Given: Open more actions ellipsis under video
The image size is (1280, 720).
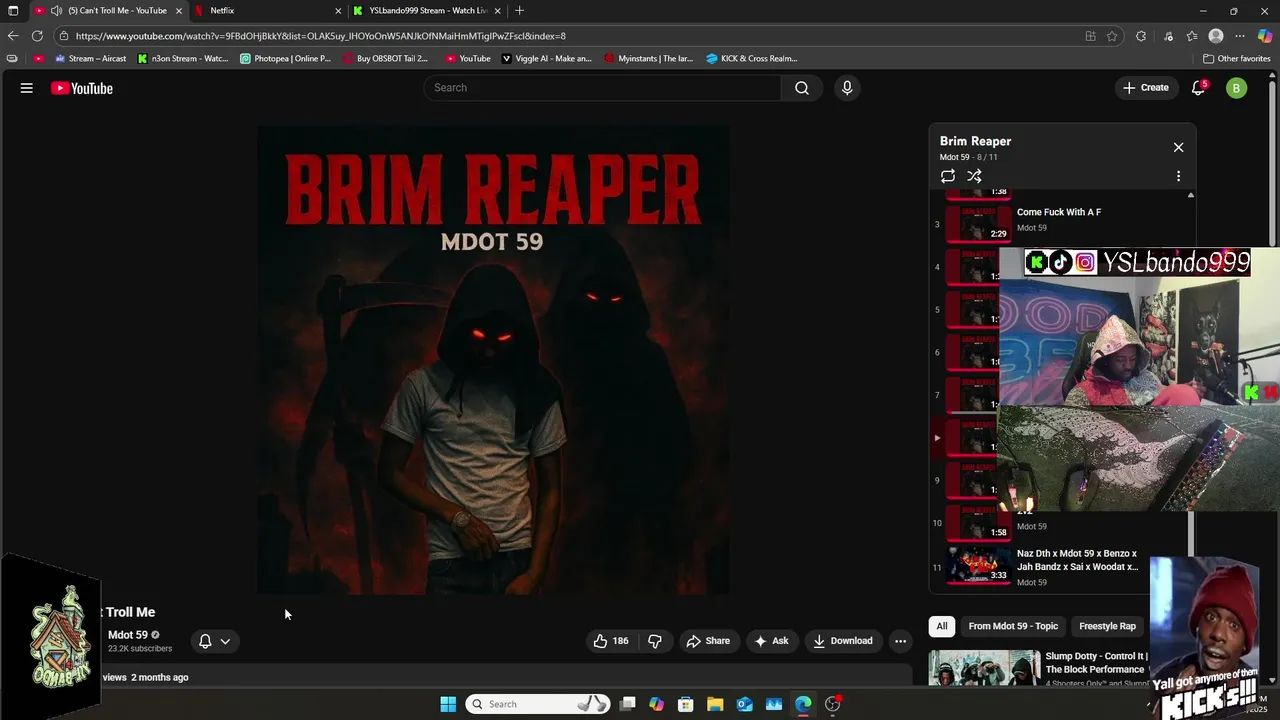Looking at the screenshot, I should pos(900,641).
